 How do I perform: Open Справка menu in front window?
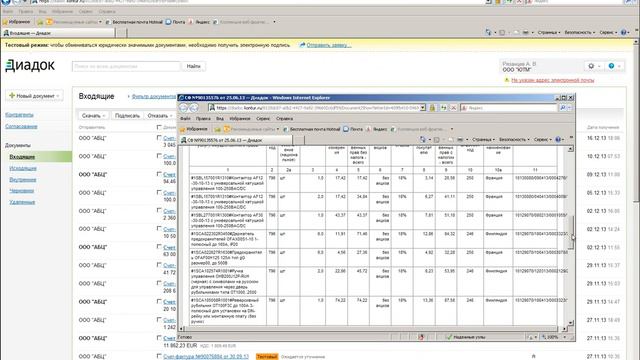coord(284,118)
